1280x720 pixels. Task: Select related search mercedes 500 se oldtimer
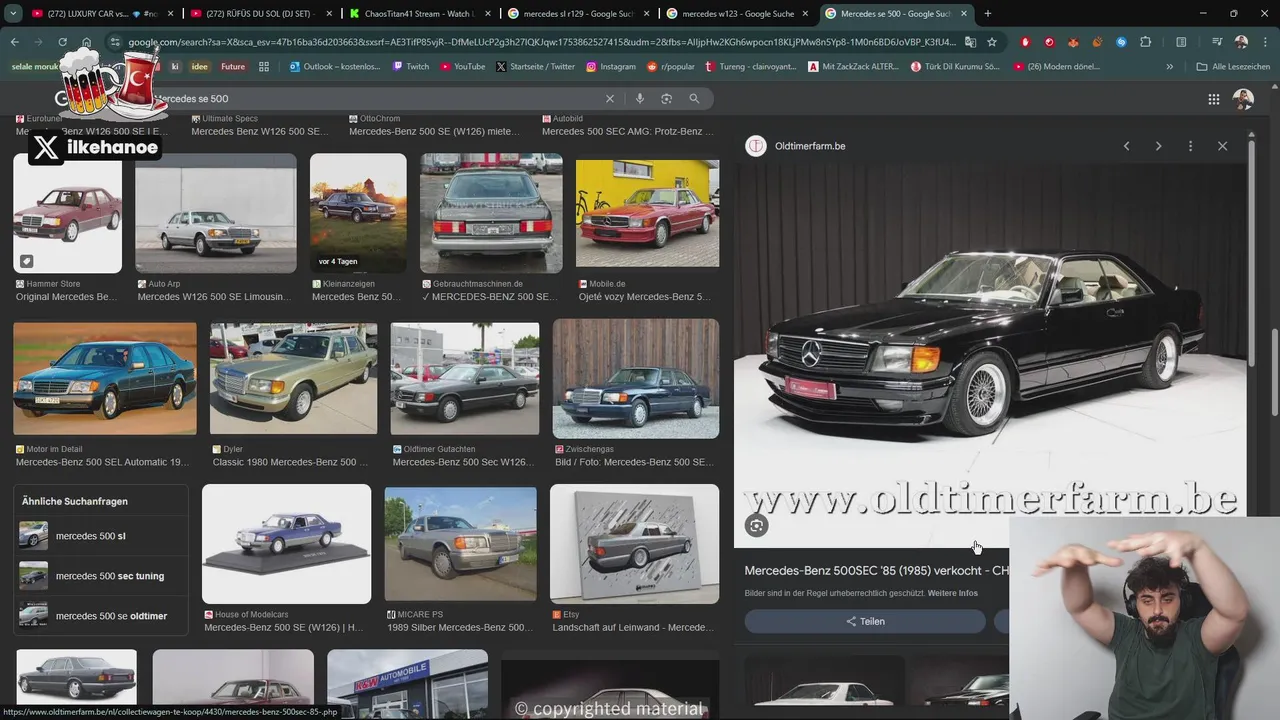pyautogui.click(x=101, y=616)
